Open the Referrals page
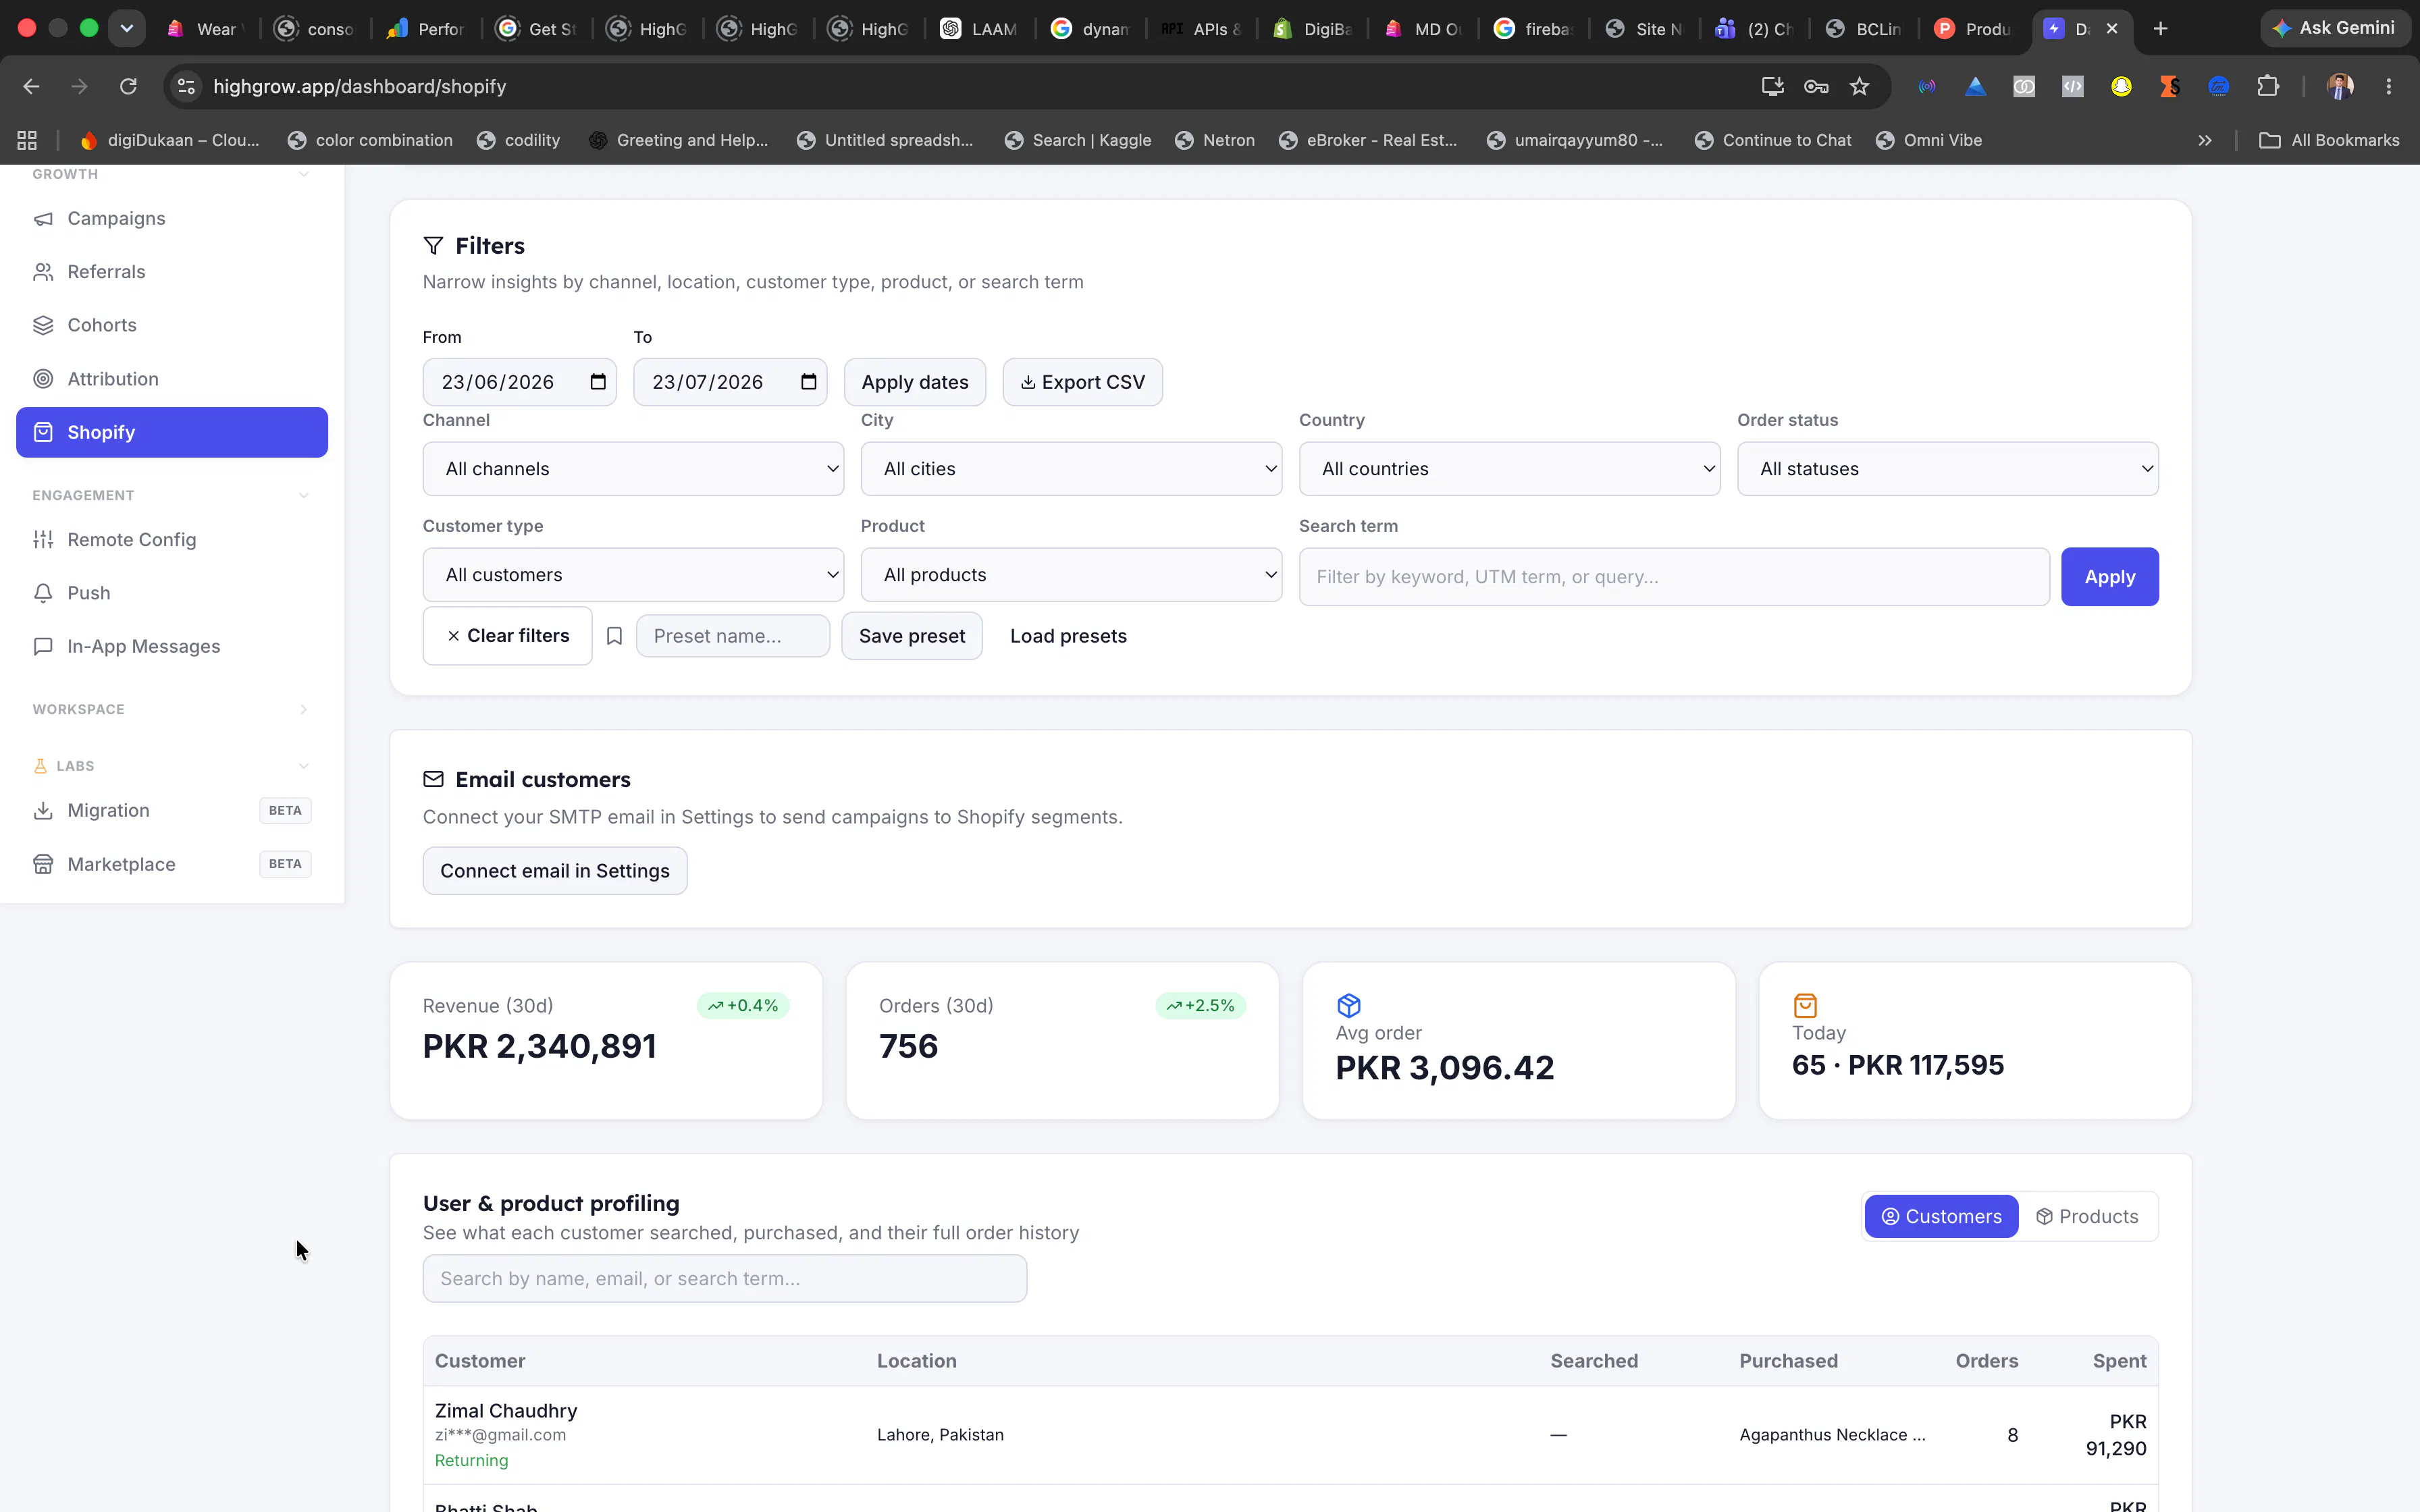The width and height of the screenshot is (2420, 1512). pyautogui.click(x=172, y=272)
